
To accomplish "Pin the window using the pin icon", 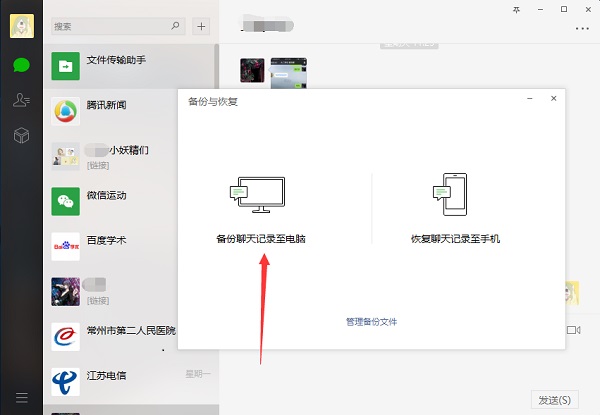I will coord(516,9).
